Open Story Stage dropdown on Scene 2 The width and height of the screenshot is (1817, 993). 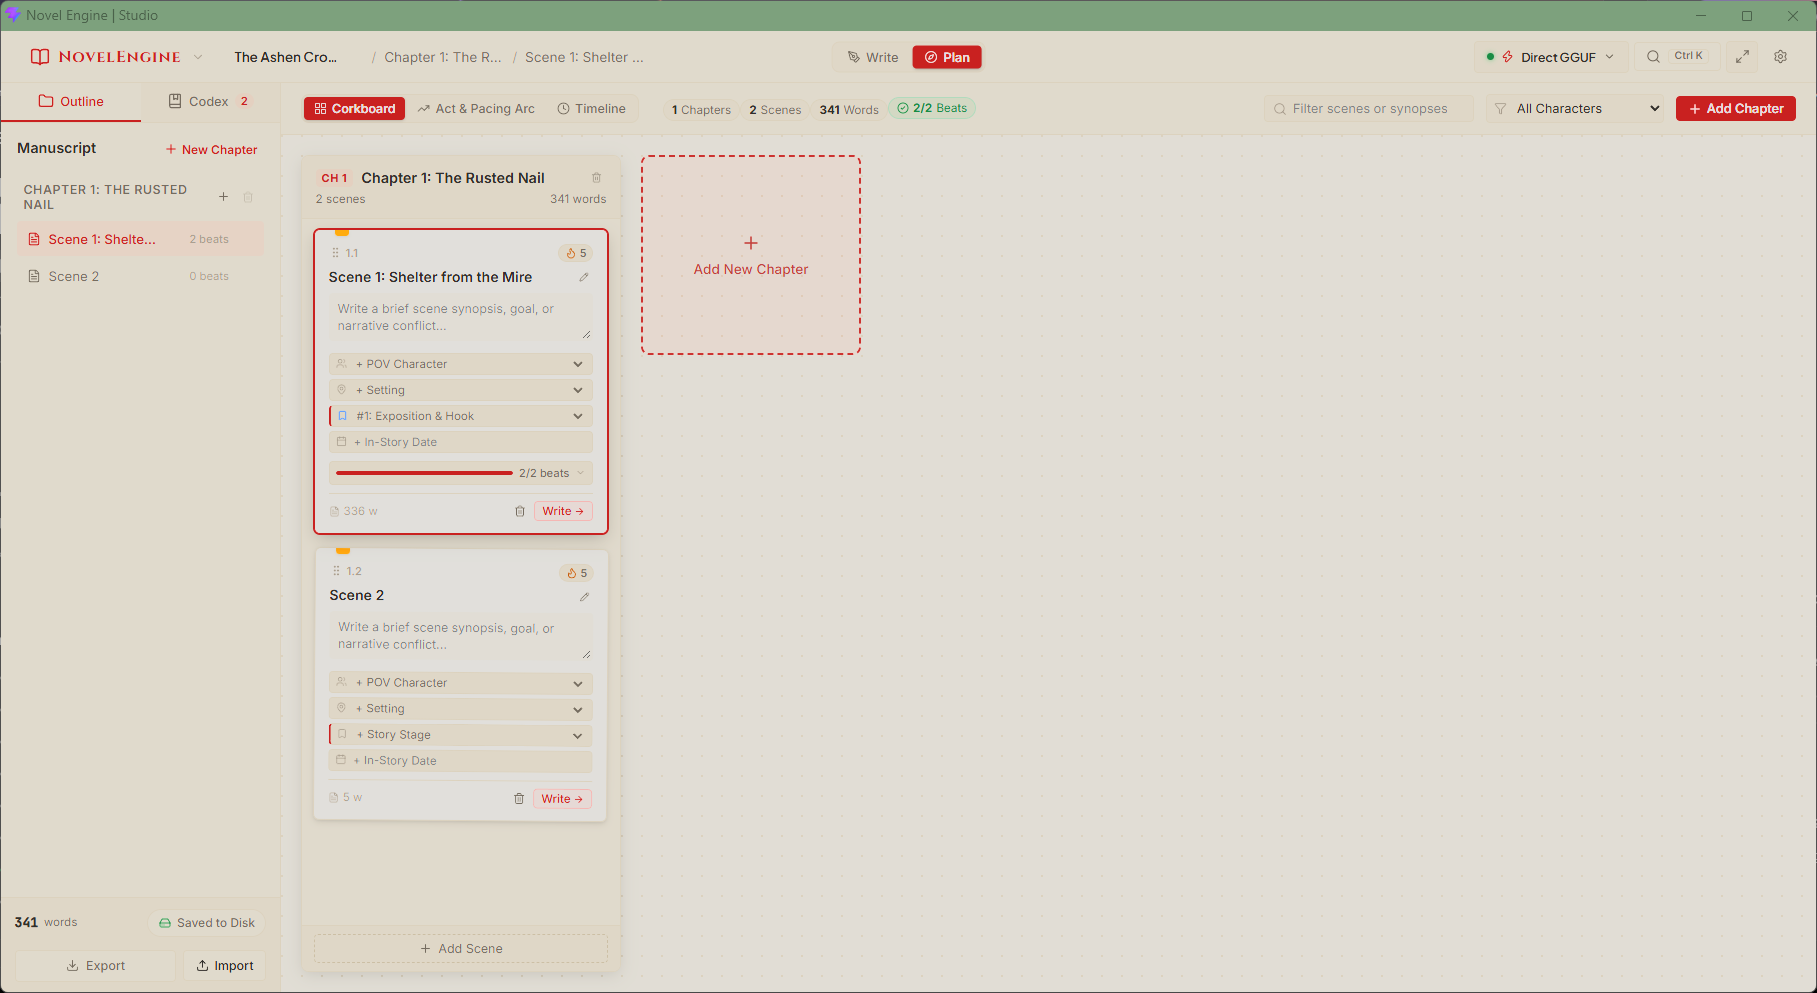click(461, 735)
